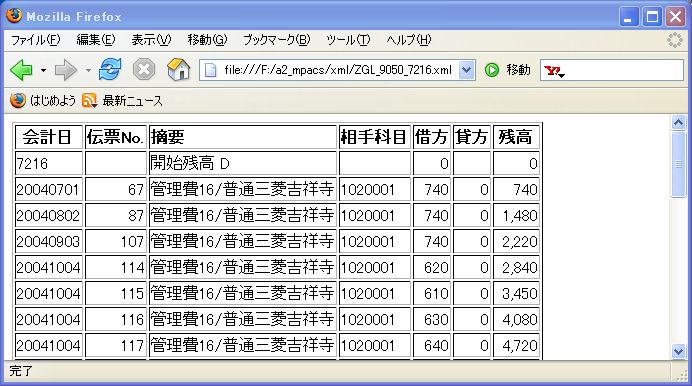Image resolution: width=692 pixels, height=386 pixels.
Task: Click balance cell 4,080
Action: [x=516, y=319]
